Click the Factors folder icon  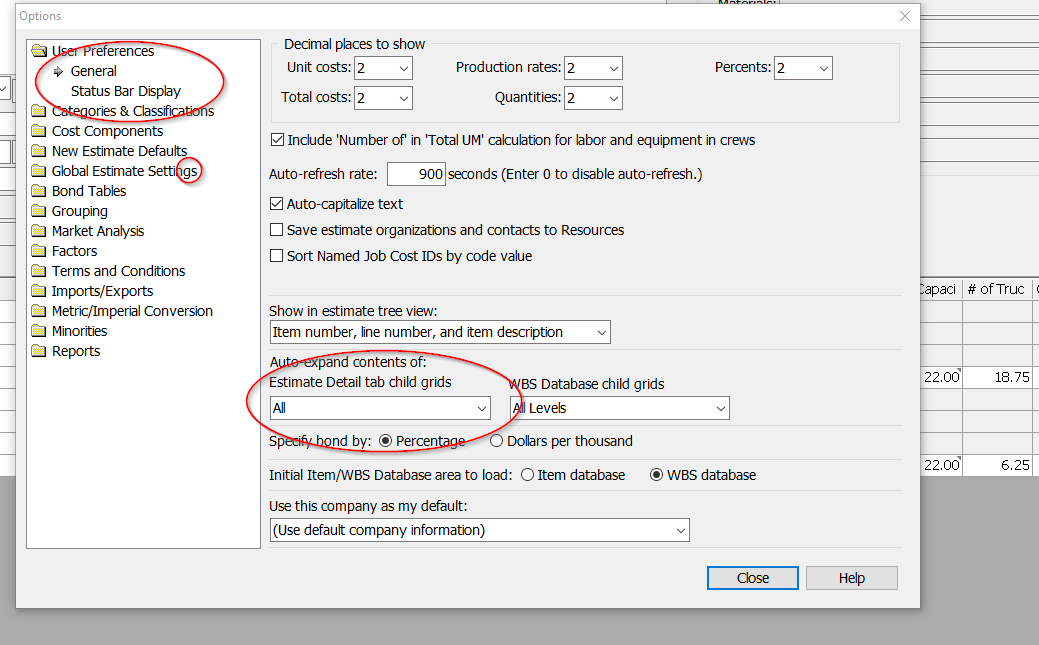coord(39,251)
